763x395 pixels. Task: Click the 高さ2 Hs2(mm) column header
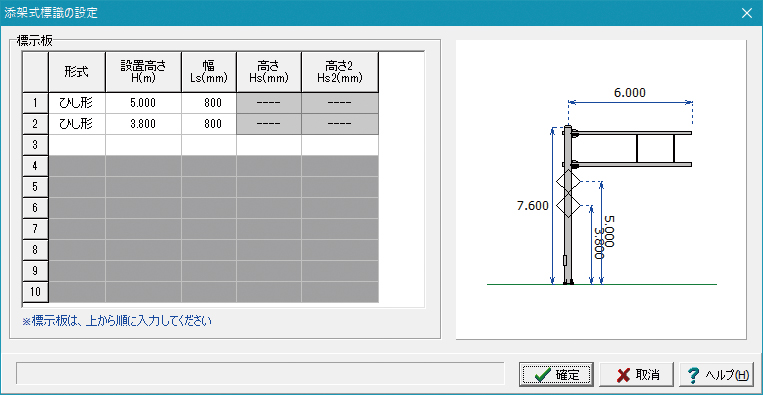pos(340,72)
